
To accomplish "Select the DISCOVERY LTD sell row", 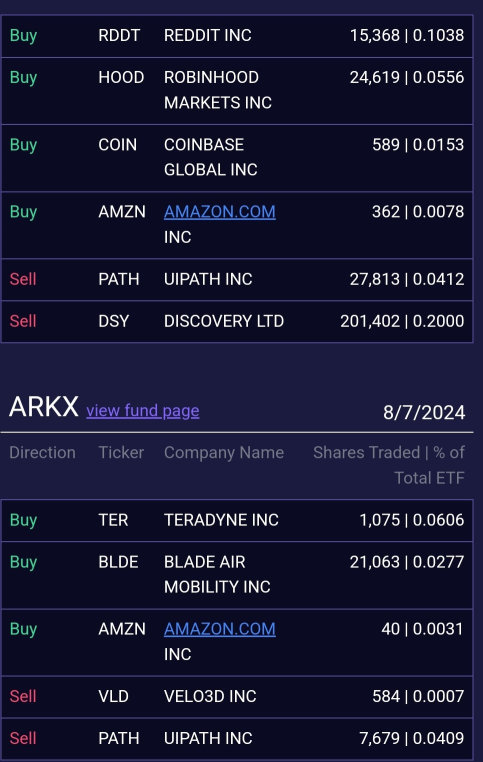I will click(237, 321).
